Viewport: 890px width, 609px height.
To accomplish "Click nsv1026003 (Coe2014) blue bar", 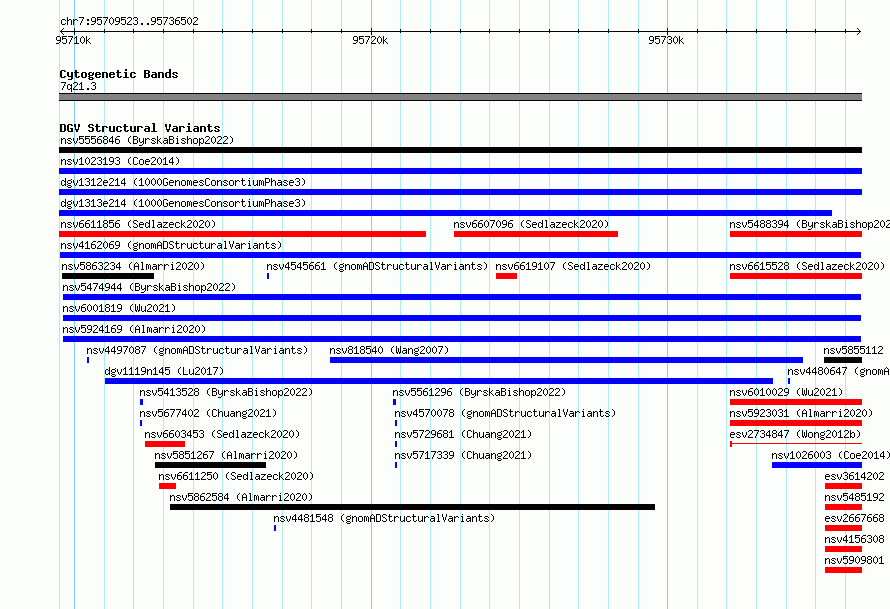I will 817,465.
